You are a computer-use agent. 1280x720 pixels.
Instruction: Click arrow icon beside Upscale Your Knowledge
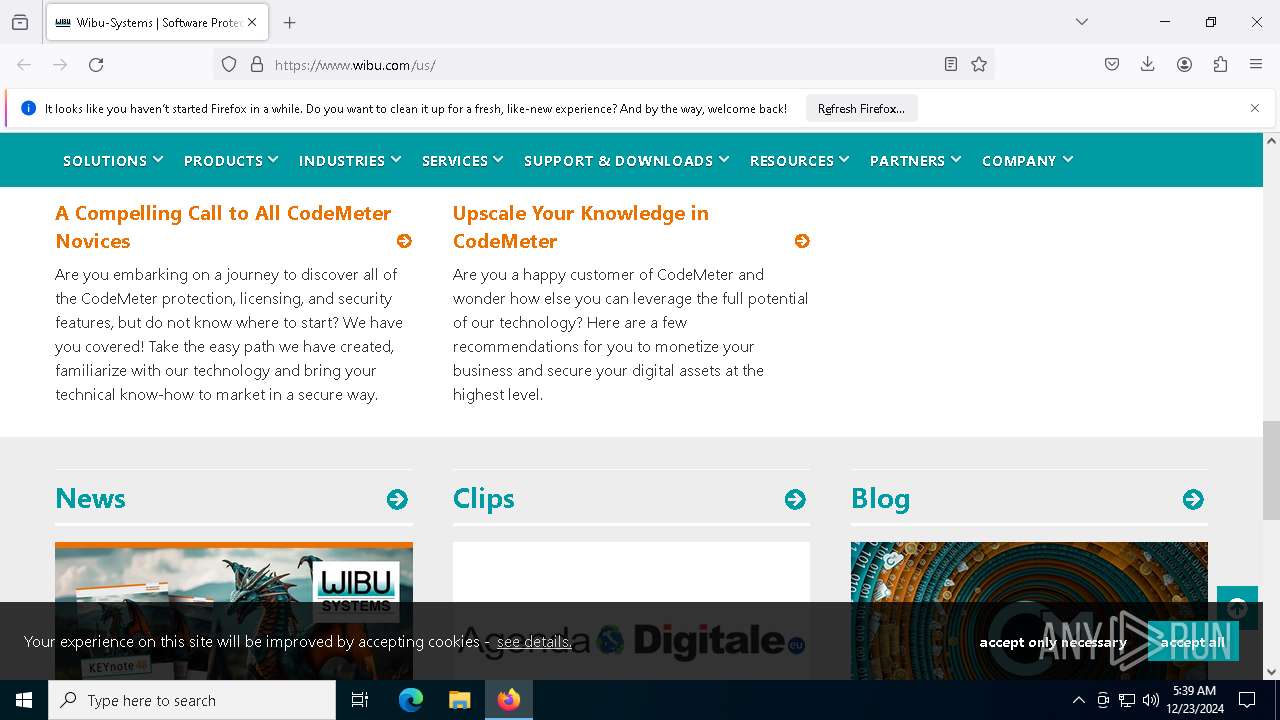(x=802, y=241)
